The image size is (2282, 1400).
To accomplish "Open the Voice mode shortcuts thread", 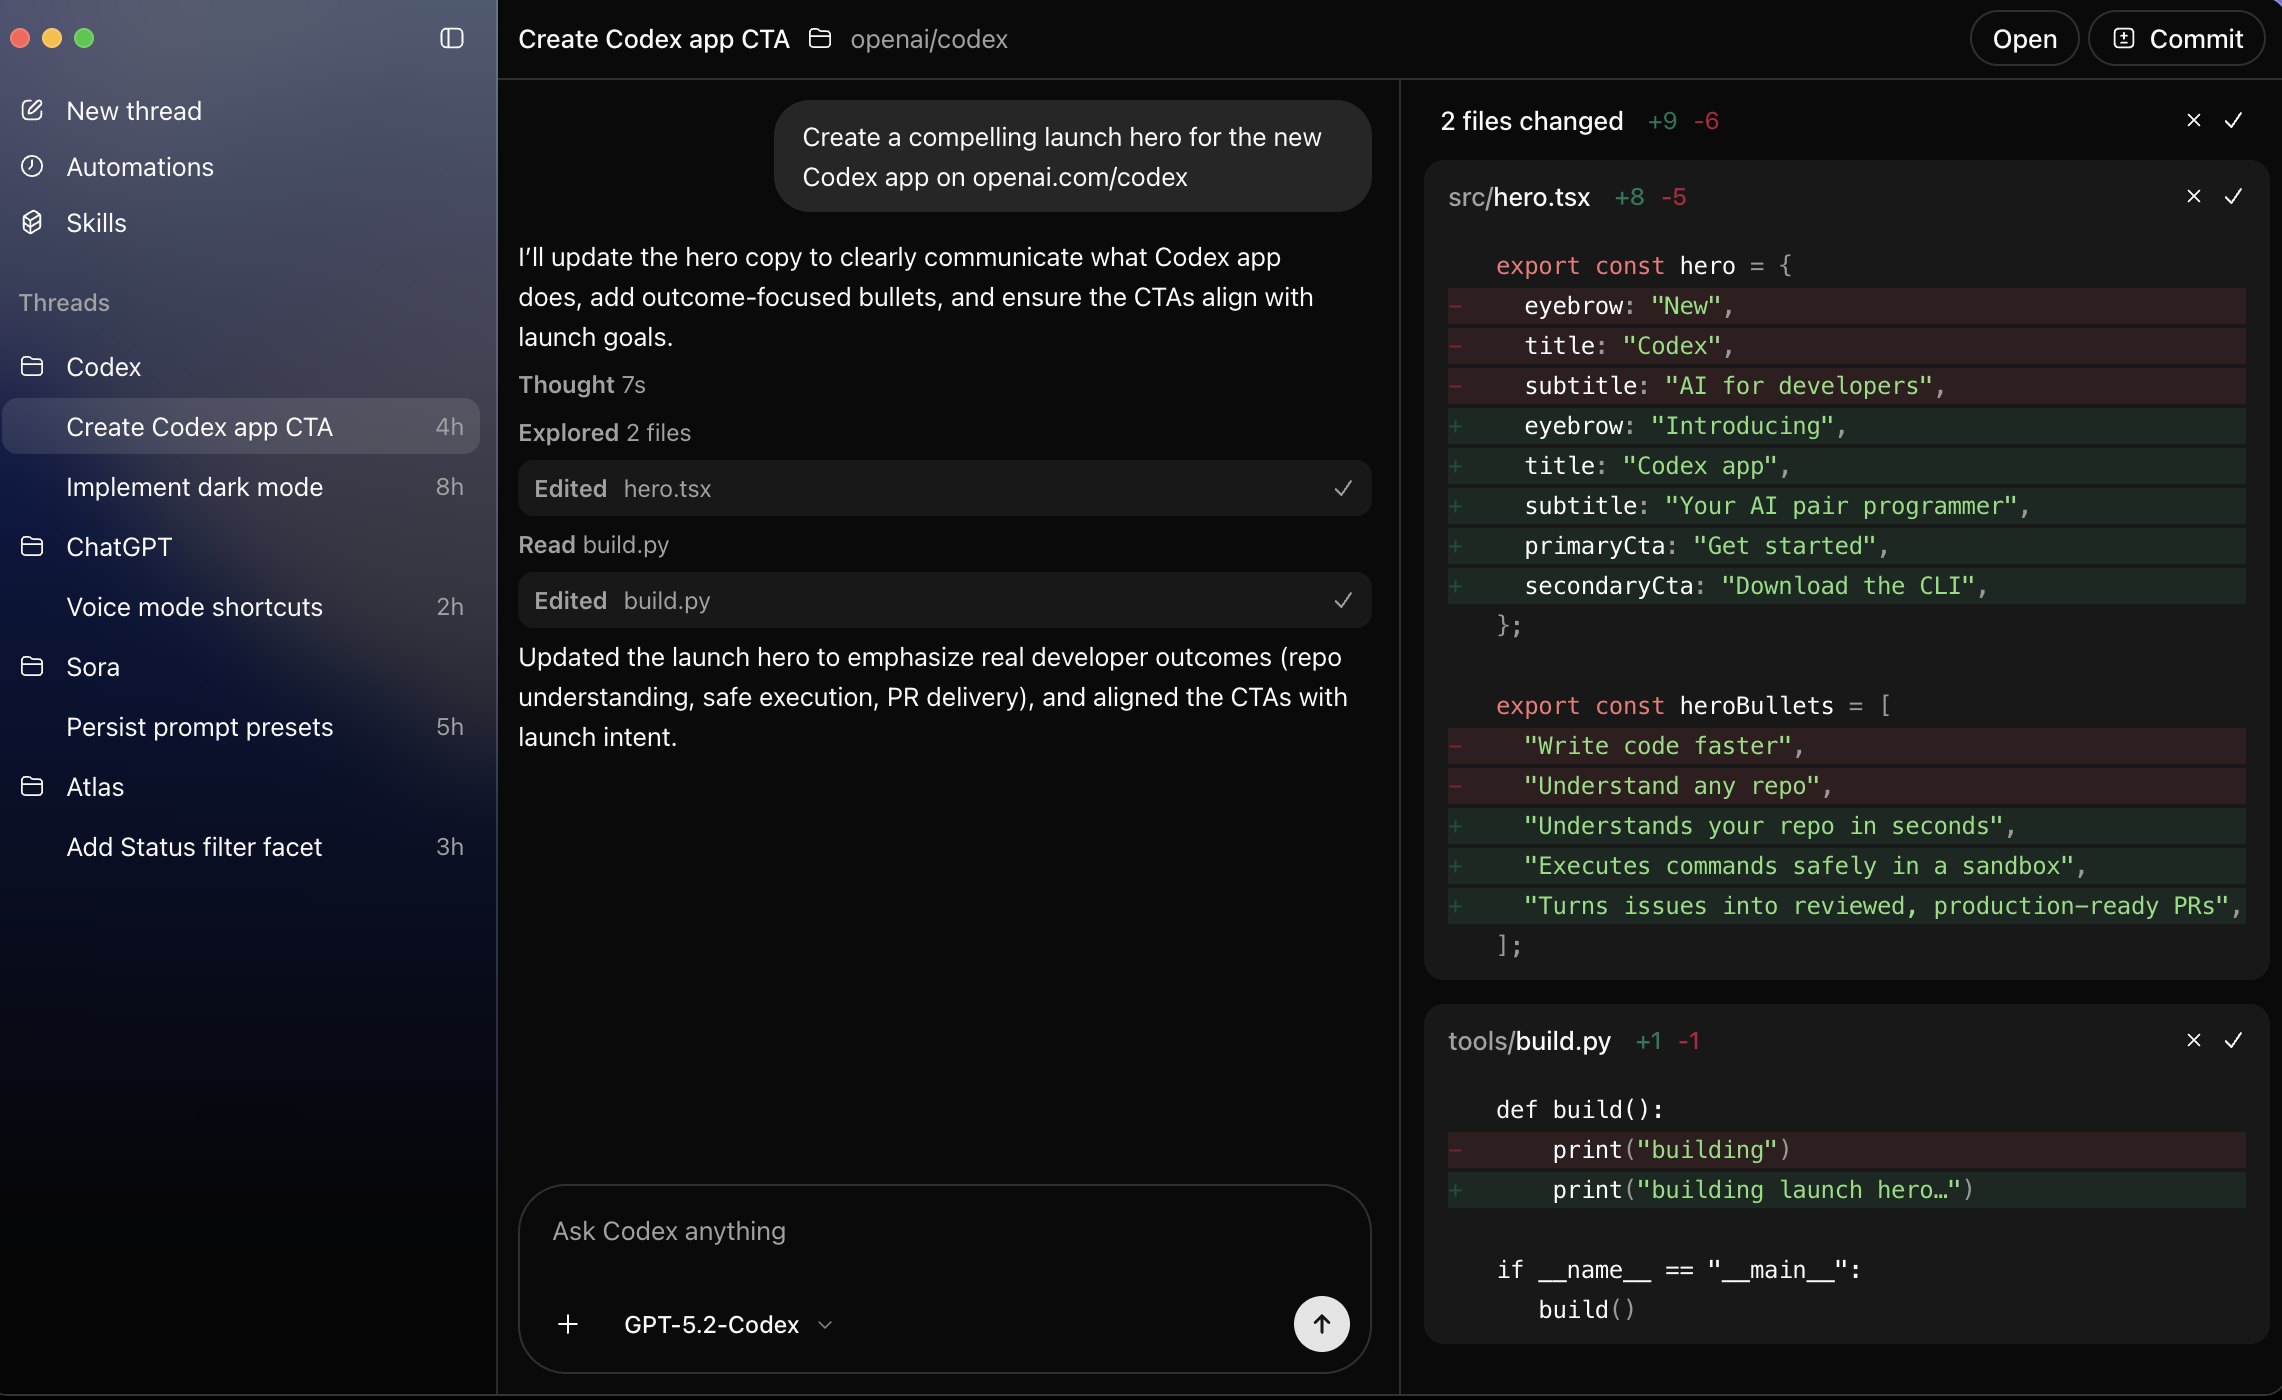I will click(x=241, y=606).
